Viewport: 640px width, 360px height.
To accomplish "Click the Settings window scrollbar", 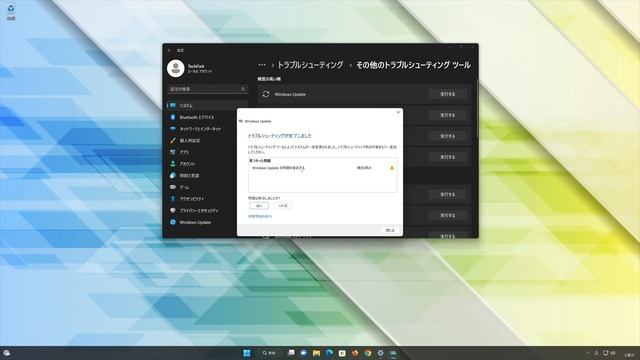I will (477, 110).
